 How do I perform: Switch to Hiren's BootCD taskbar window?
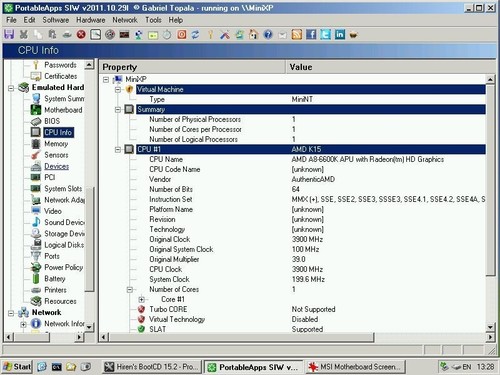coord(152,367)
